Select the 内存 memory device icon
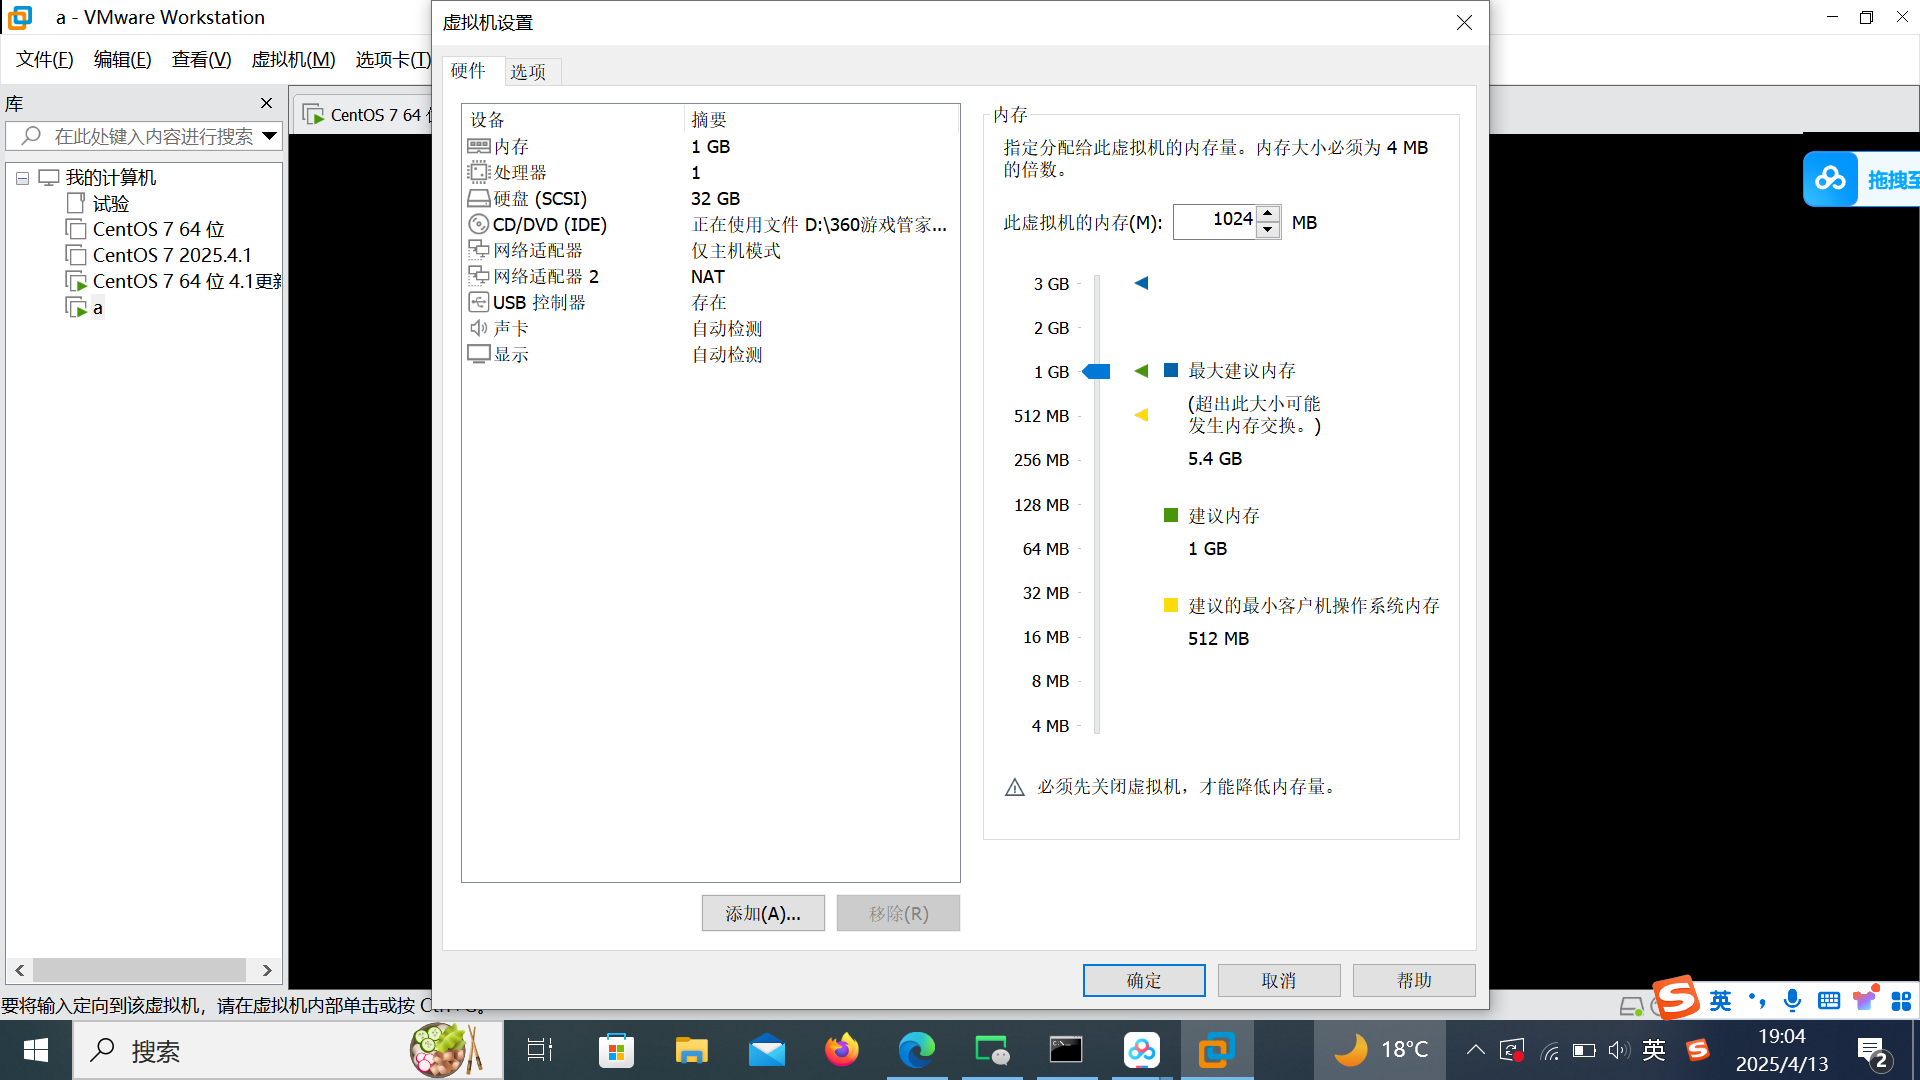 click(478, 146)
